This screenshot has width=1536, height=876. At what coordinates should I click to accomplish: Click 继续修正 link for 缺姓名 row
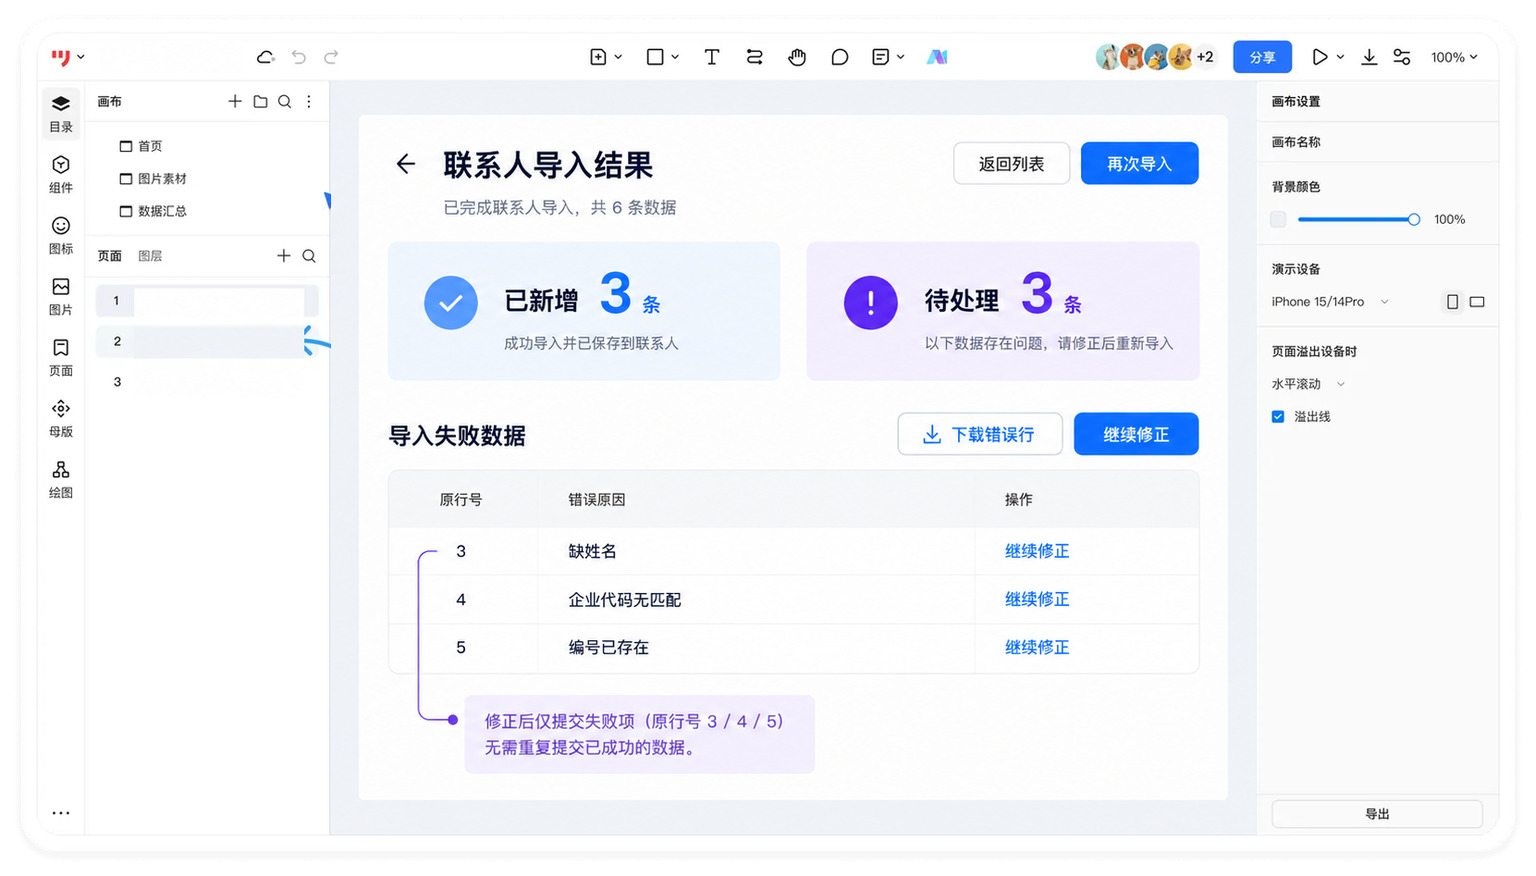(1037, 551)
